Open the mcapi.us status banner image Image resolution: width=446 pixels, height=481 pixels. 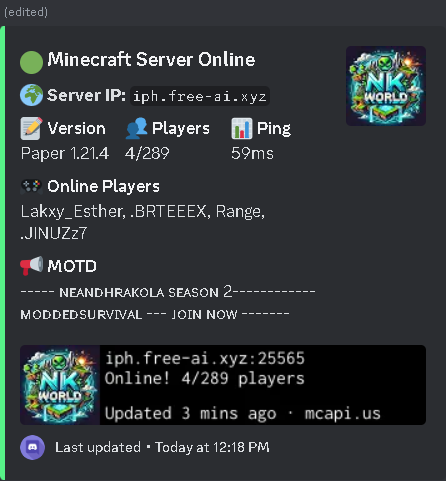223,385
